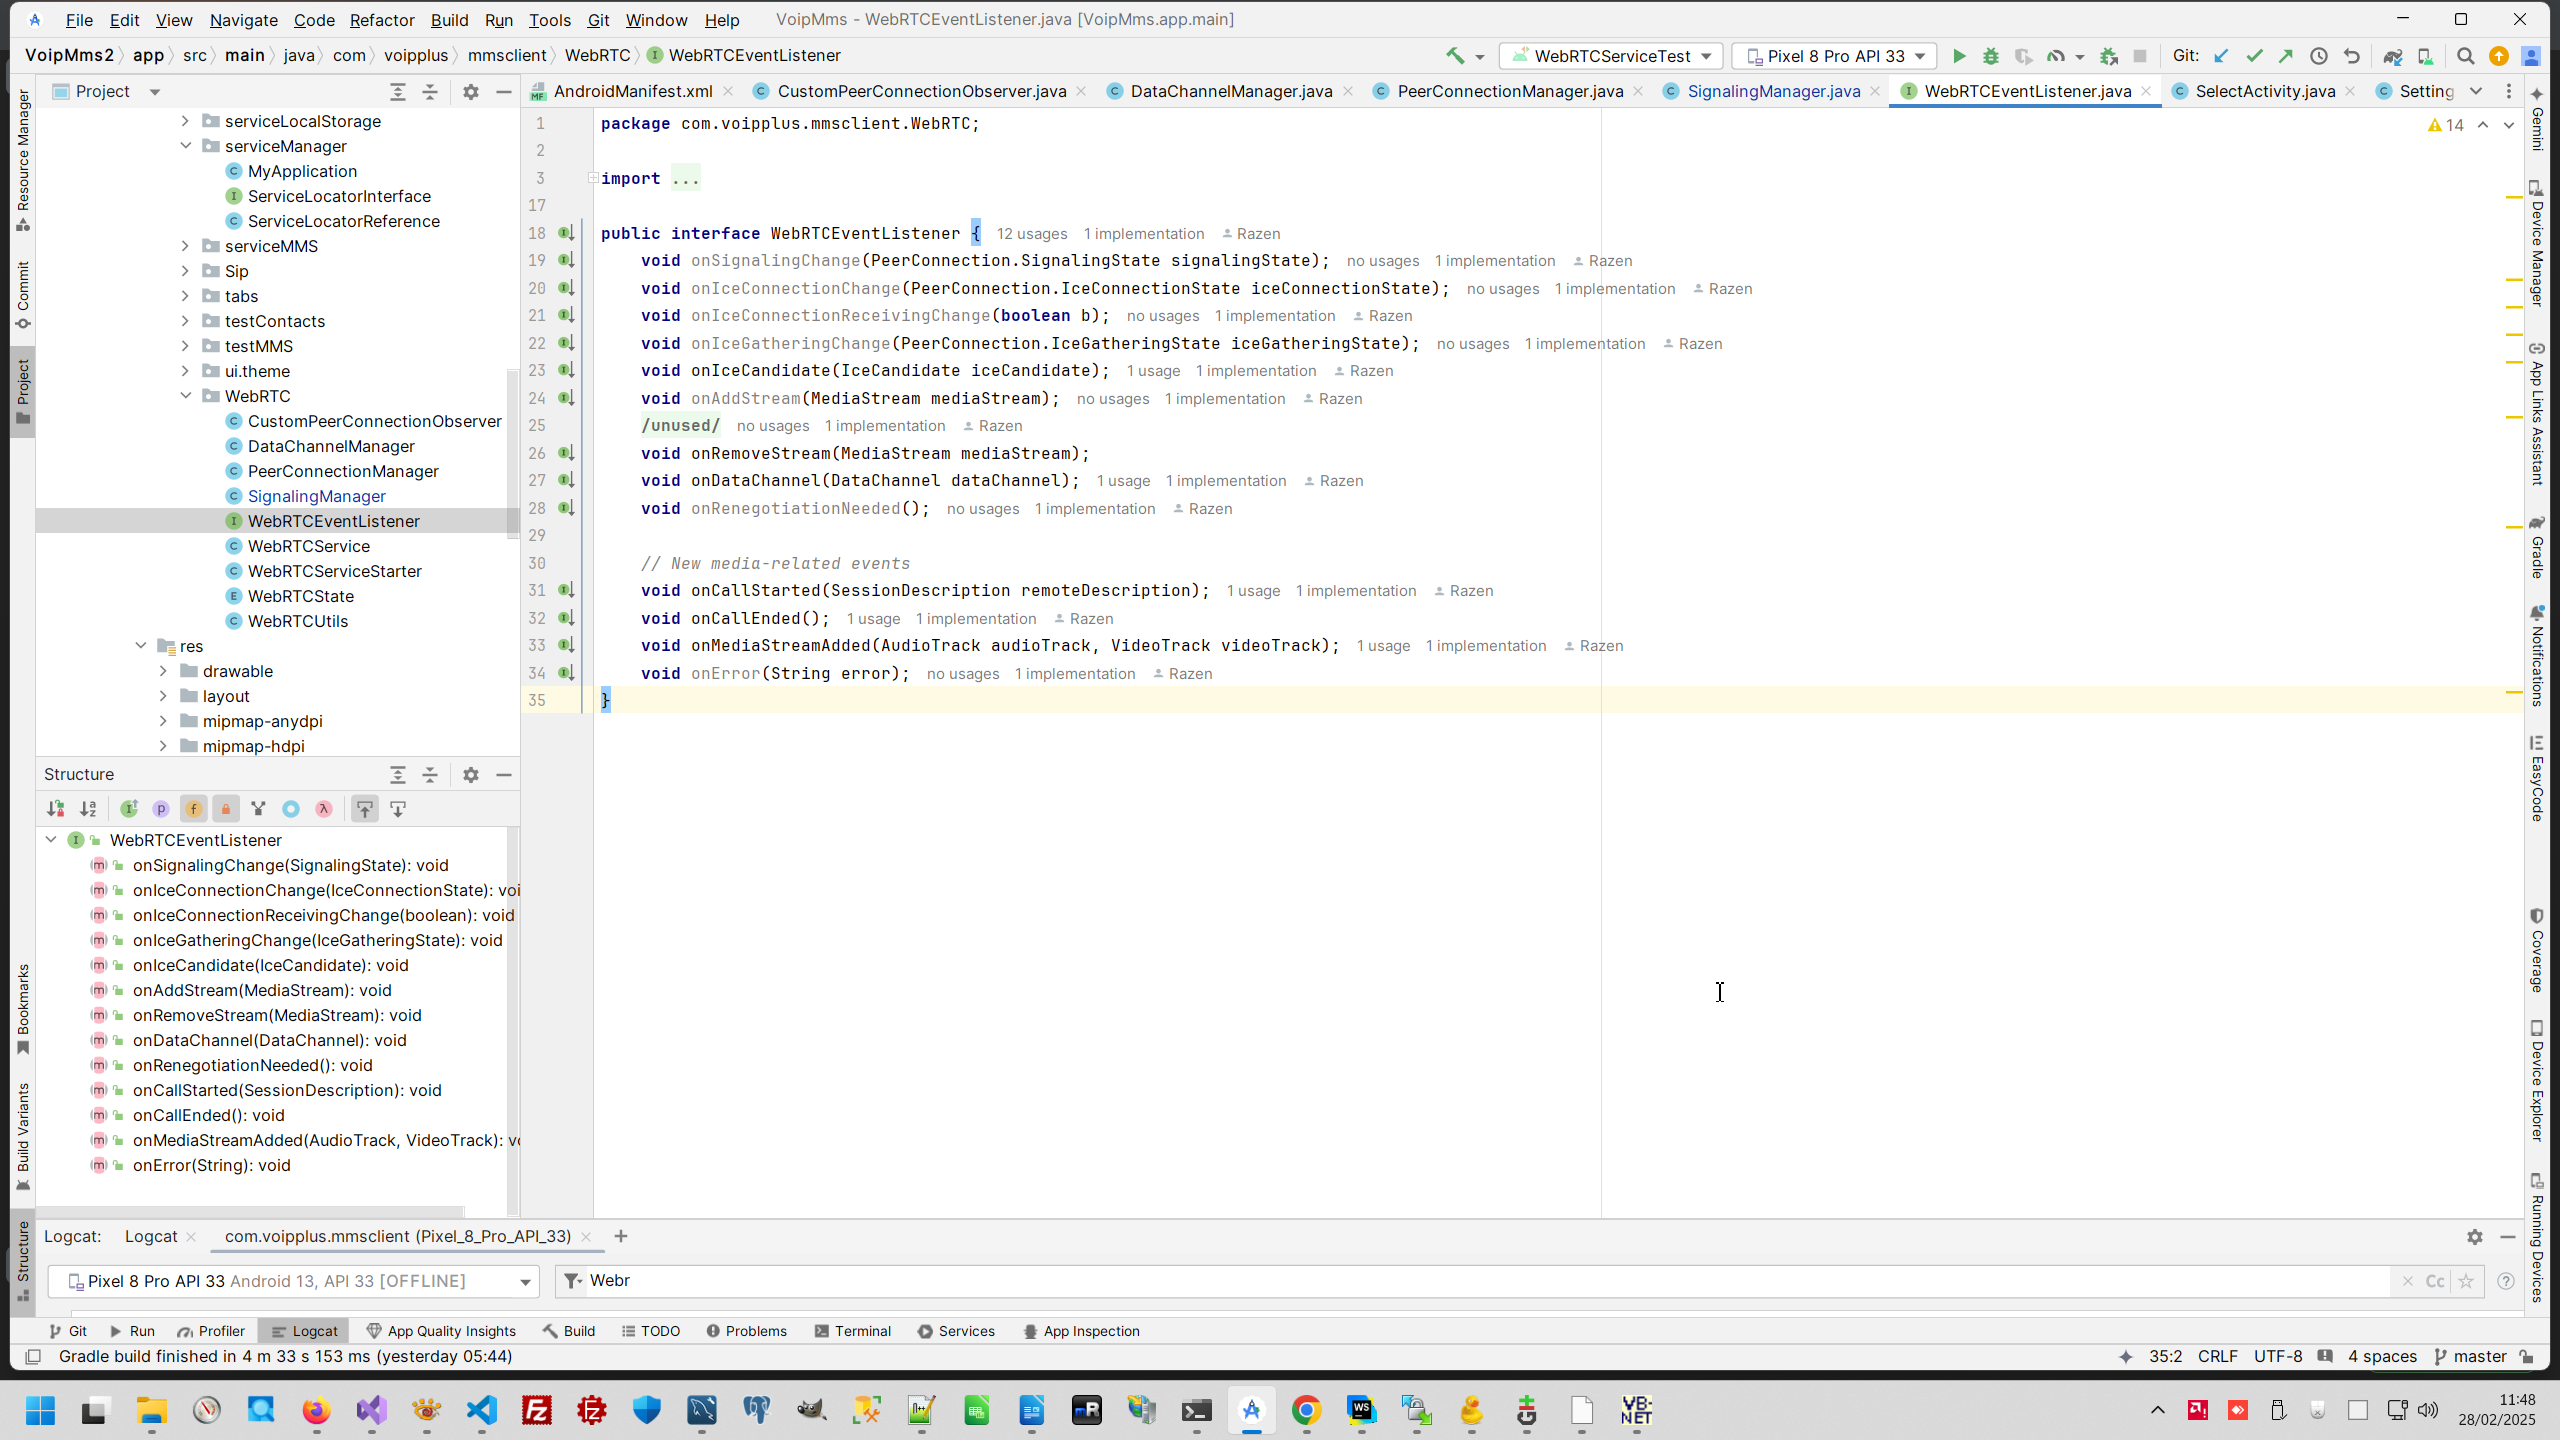Toggle Show Lambdas filter in Structure

point(323,809)
